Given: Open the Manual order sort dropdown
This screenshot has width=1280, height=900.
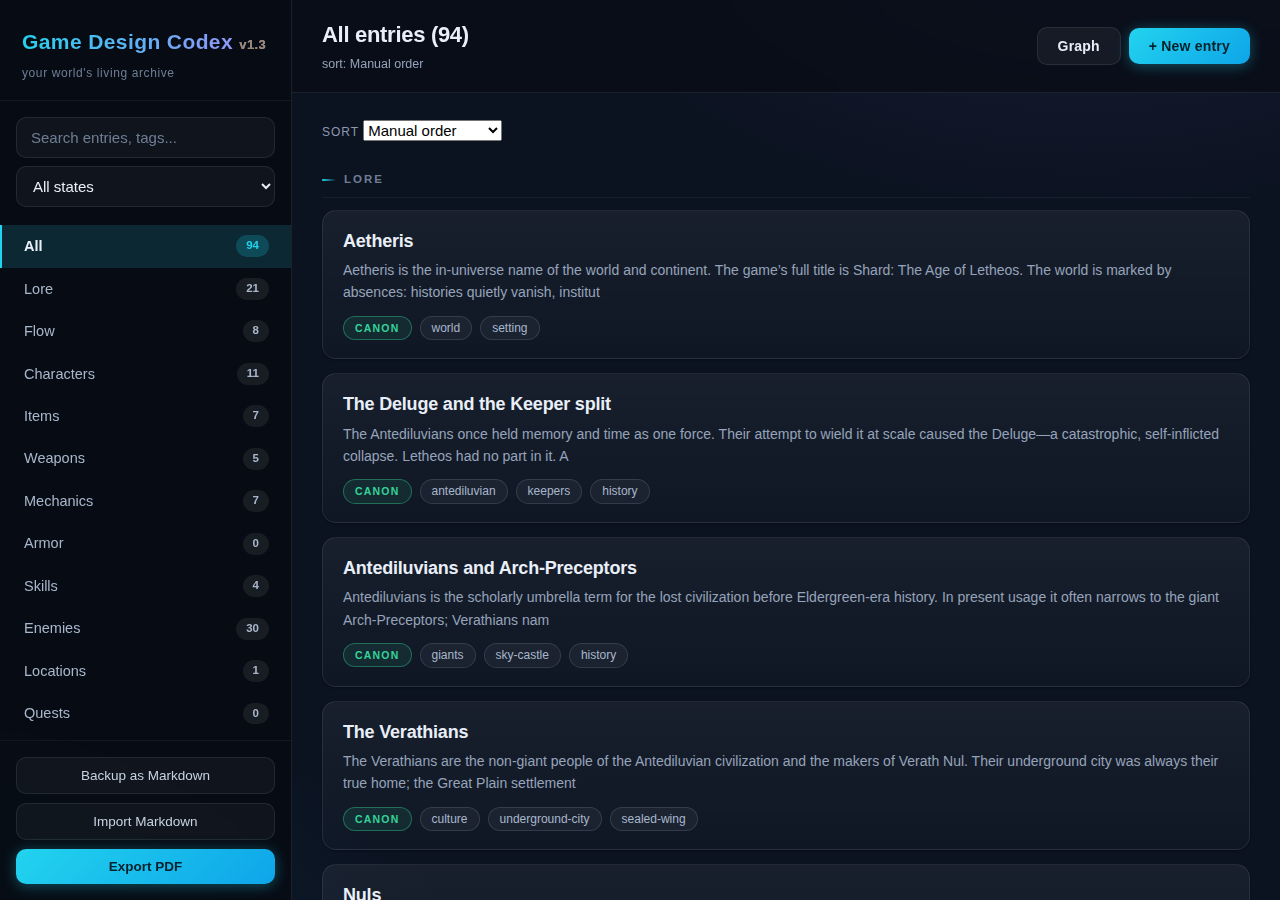Looking at the screenshot, I should coord(432,131).
